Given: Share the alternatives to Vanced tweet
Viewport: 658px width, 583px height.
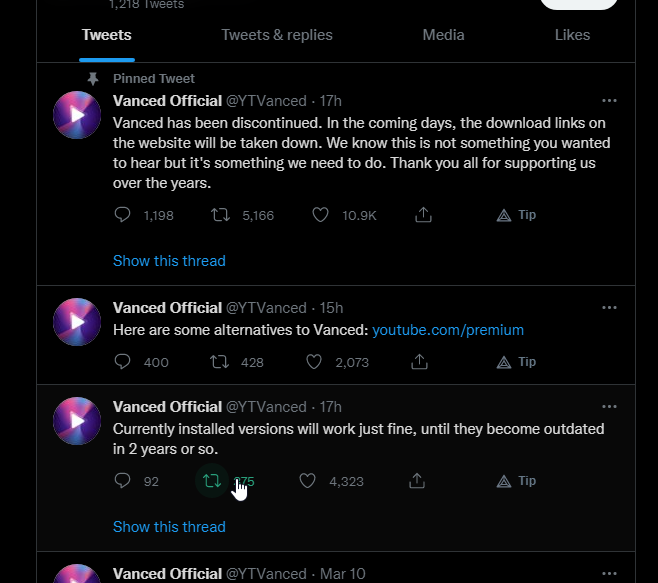Looking at the screenshot, I should pyautogui.click(x=420, y=362).
